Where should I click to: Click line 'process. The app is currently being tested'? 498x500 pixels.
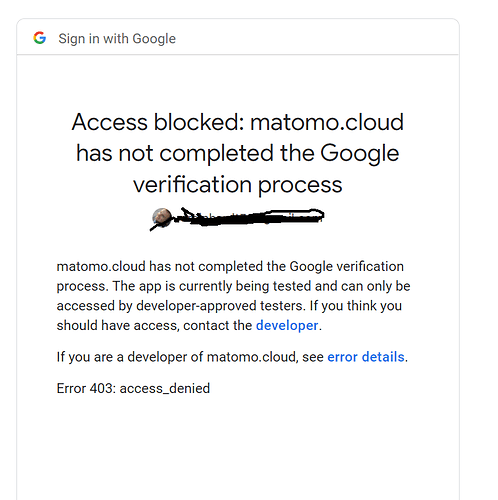(233, 286)
